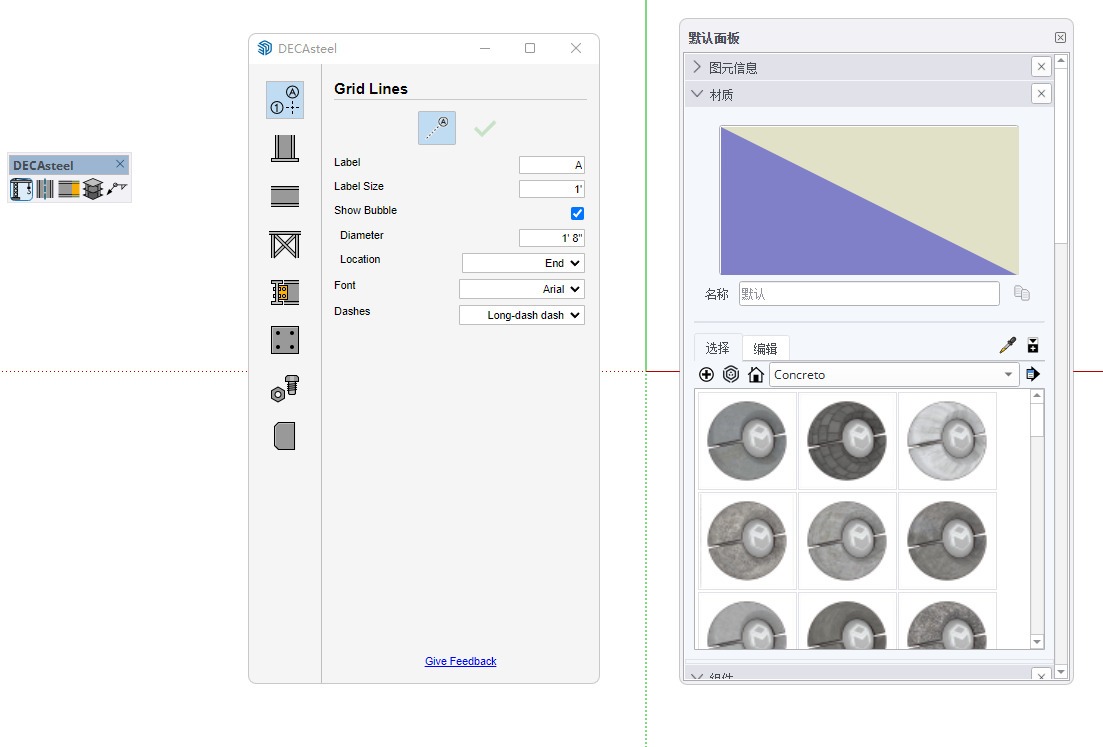This screenshot has width=1103, height=747.
Task: Open the Dashes dropdown menu
Action: [x=522, y=315]
